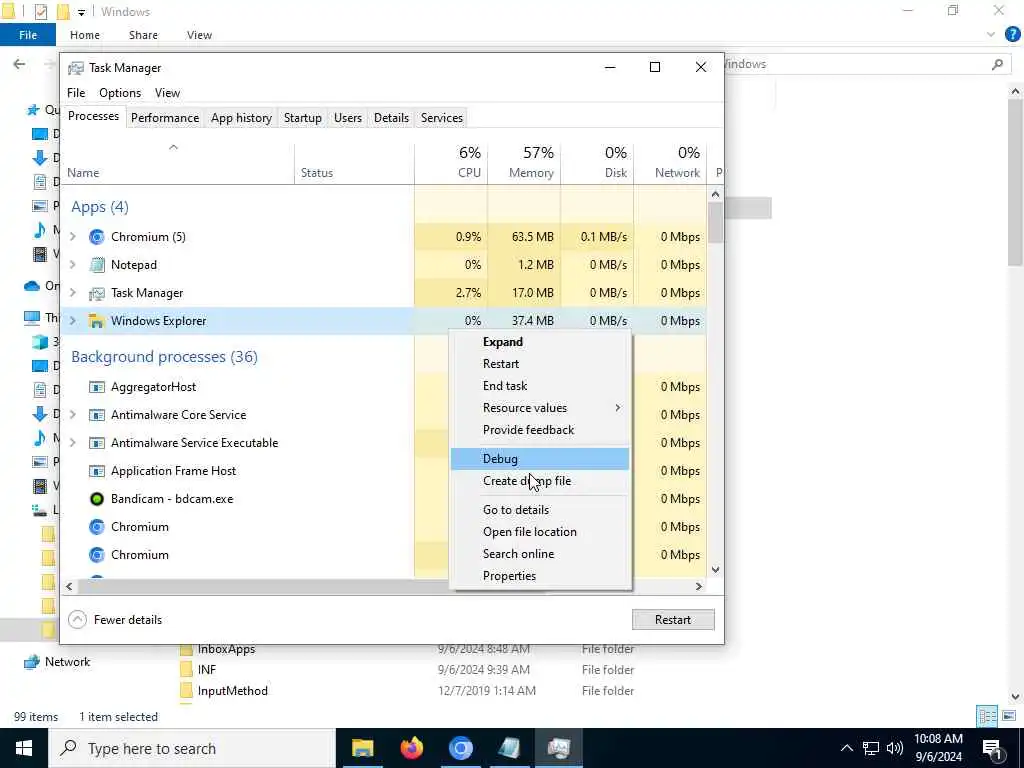This screenshot has height=768, width=1024.
Task: Expand the Windows Explorer process group
Action: click(x=73, y=321)
